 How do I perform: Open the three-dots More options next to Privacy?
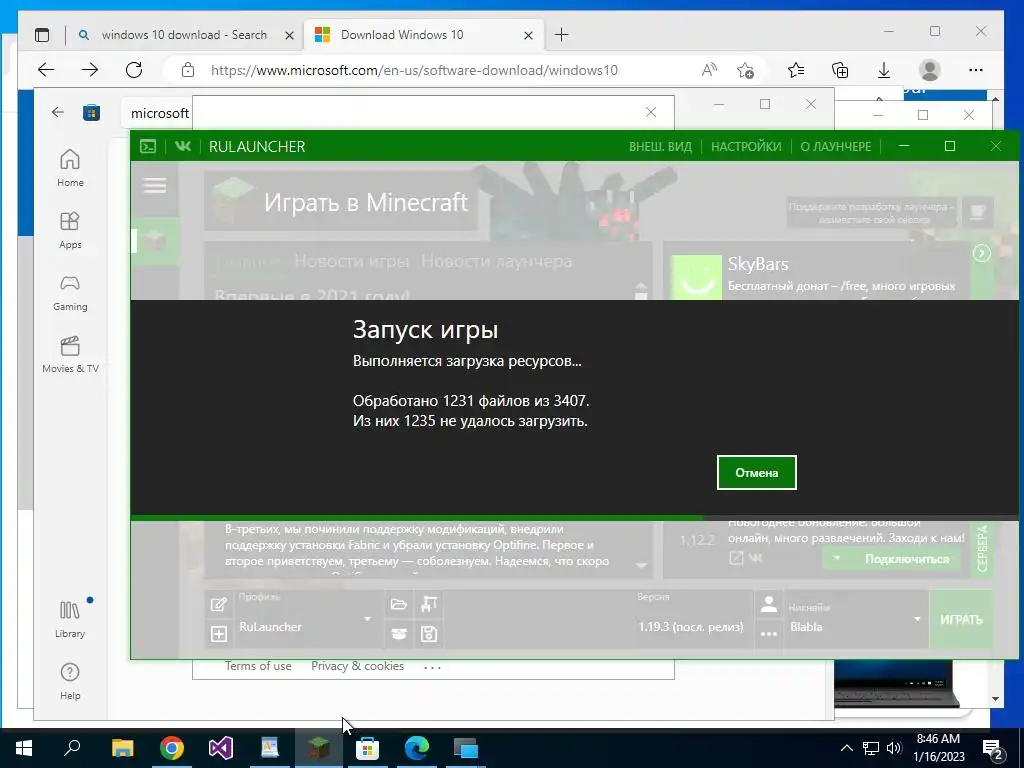pyautogui.click(x=432, y=667)
